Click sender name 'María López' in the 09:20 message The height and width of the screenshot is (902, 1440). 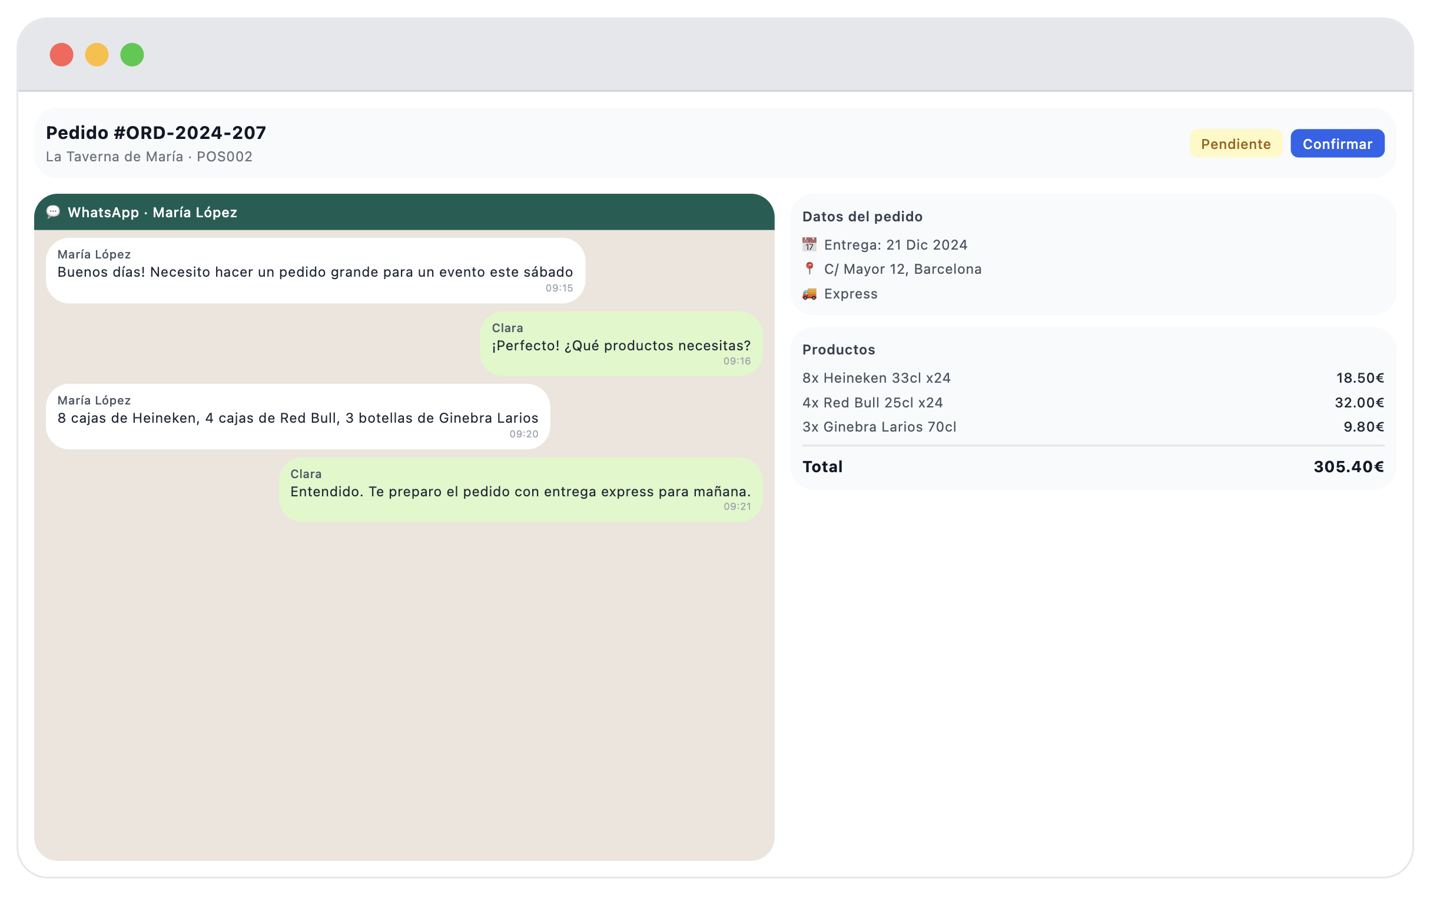coord(94,401)
